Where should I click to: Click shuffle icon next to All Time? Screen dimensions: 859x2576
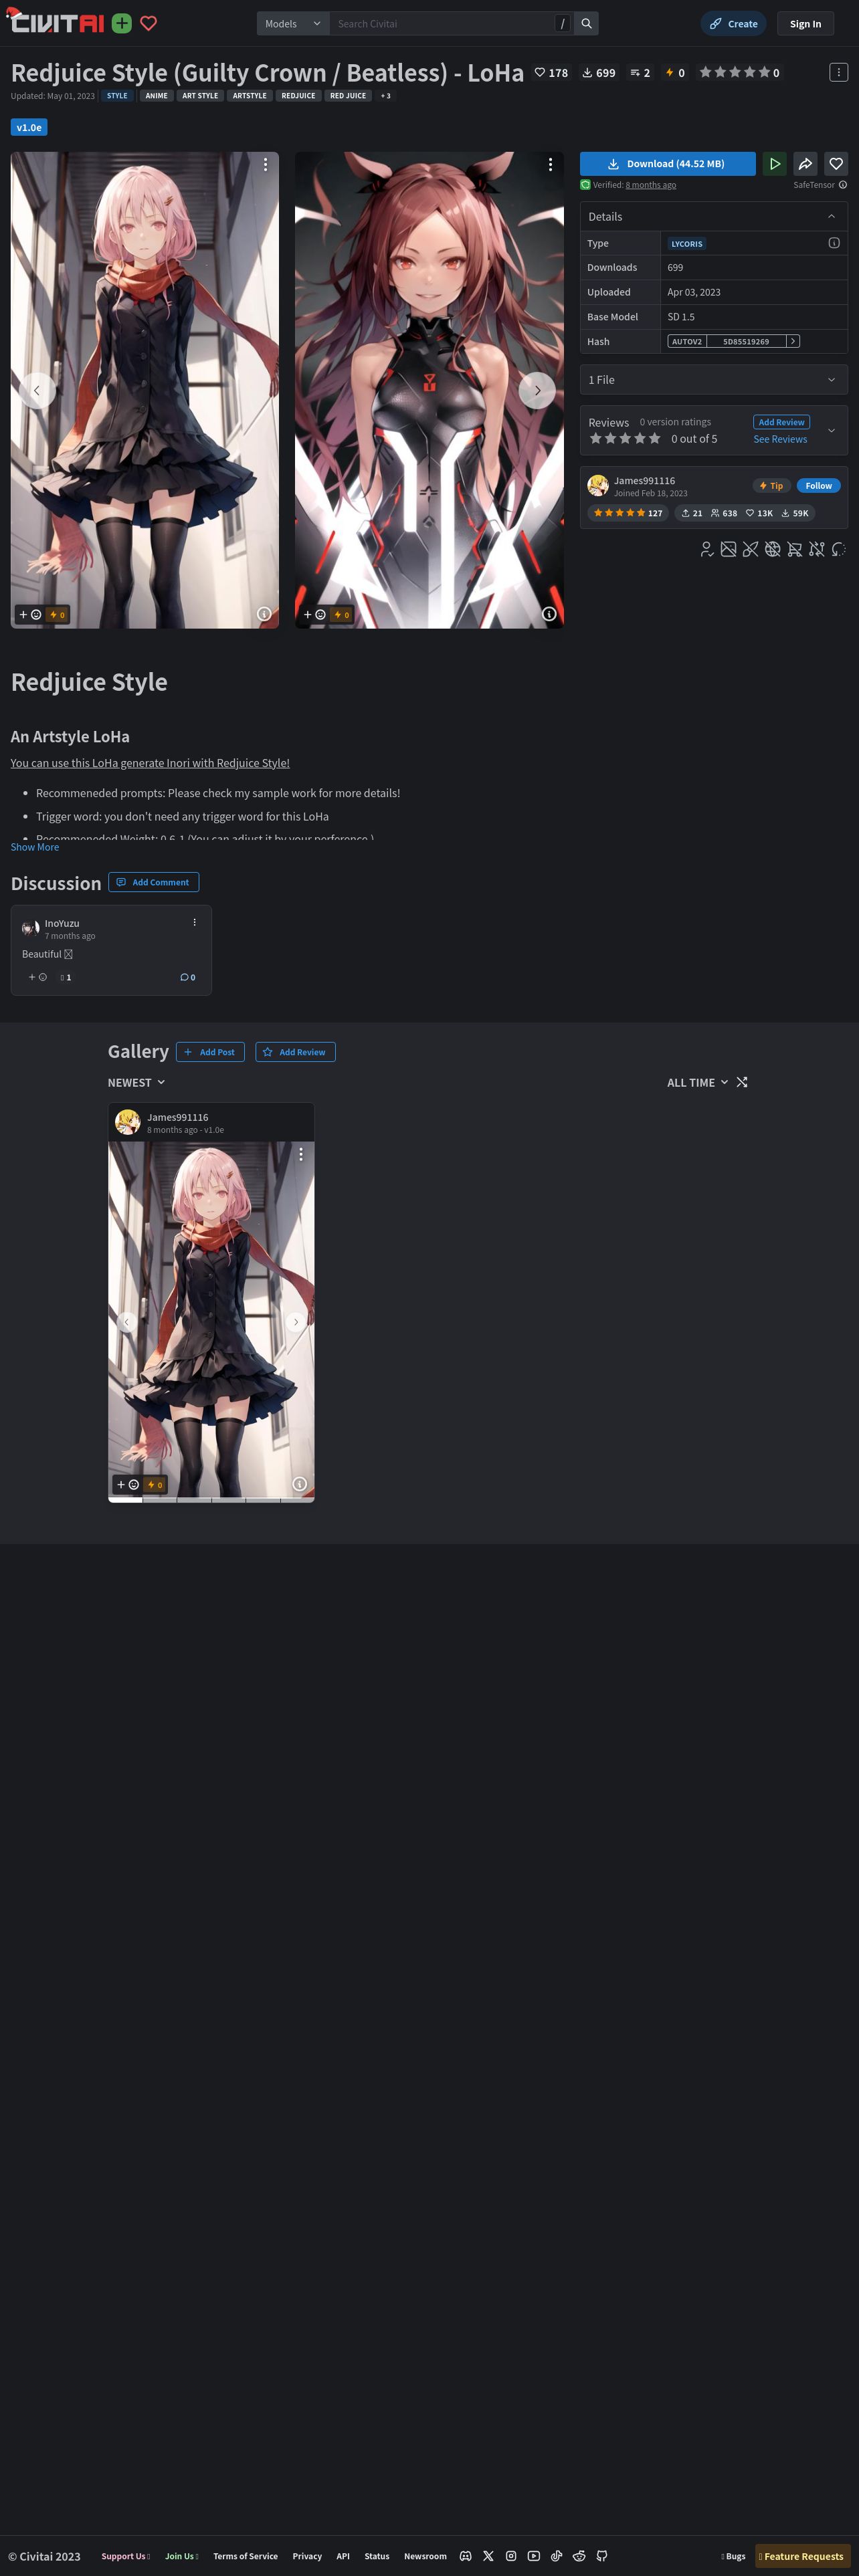[742, 1082]
